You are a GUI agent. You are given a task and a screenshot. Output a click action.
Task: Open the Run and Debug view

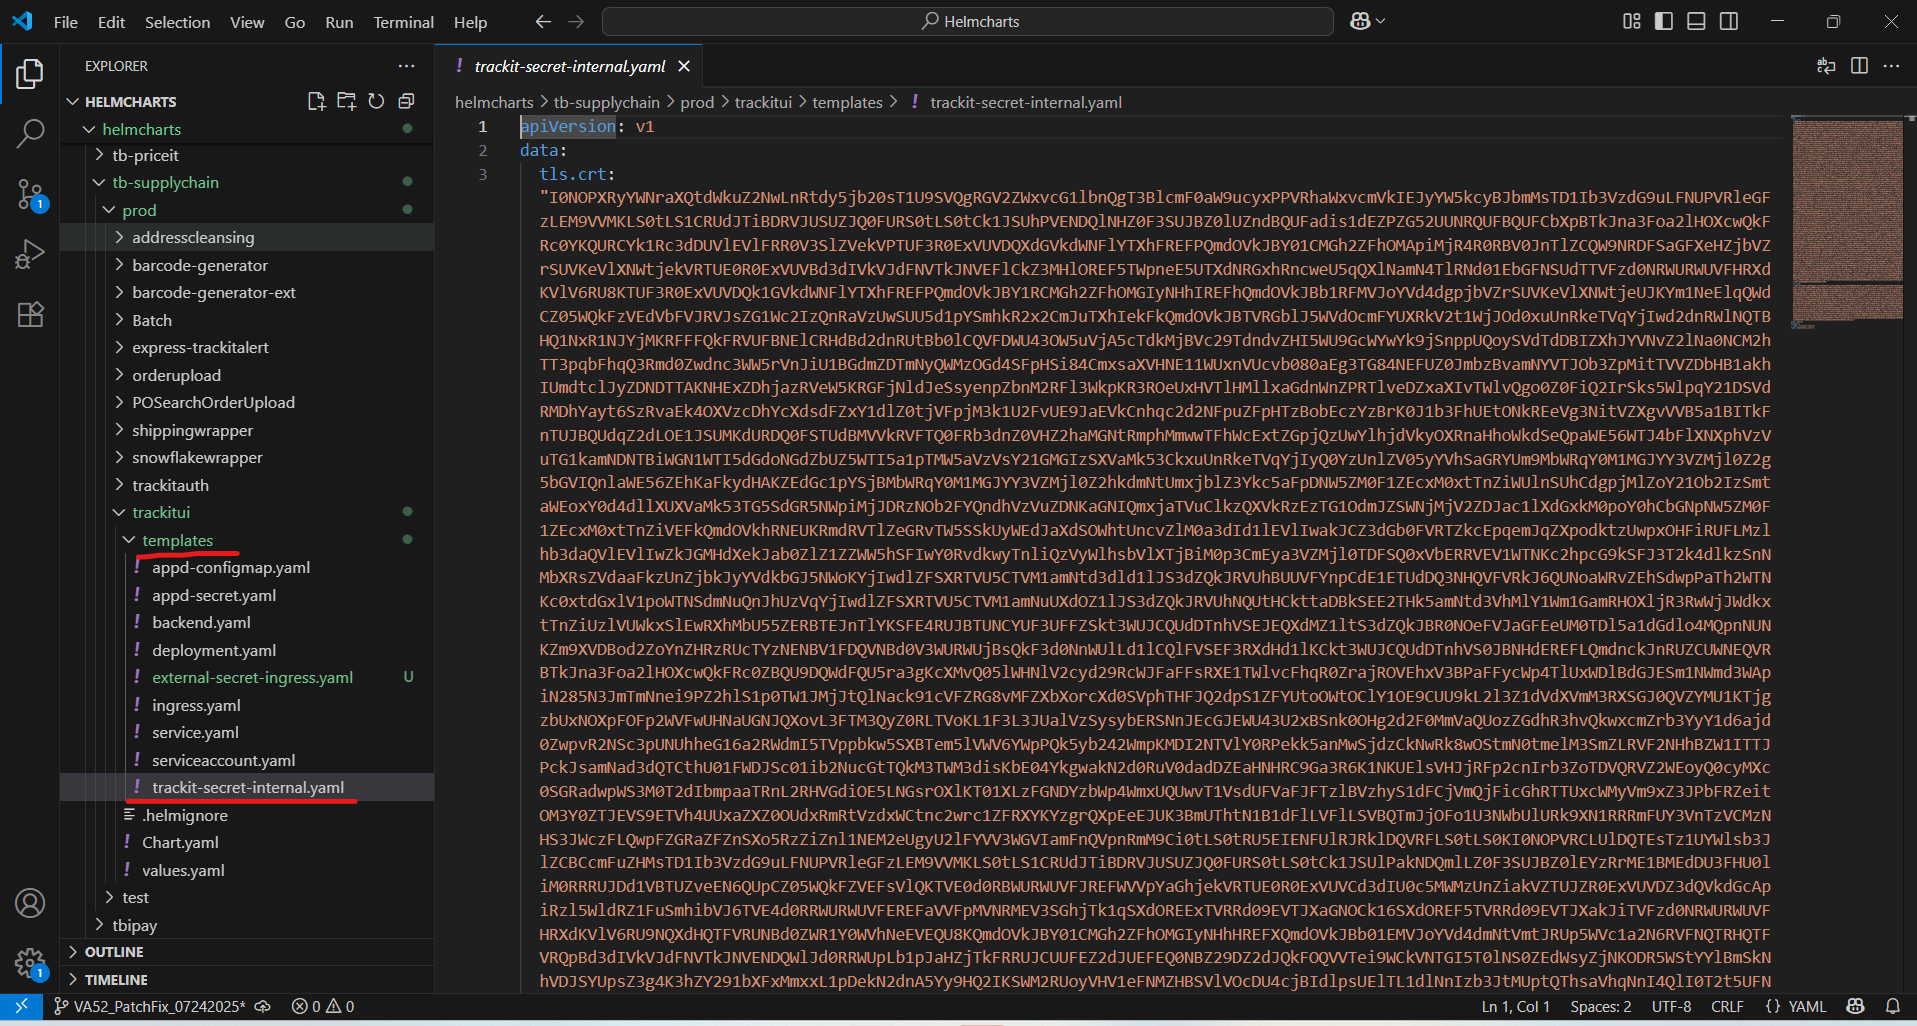pos(30,255)
